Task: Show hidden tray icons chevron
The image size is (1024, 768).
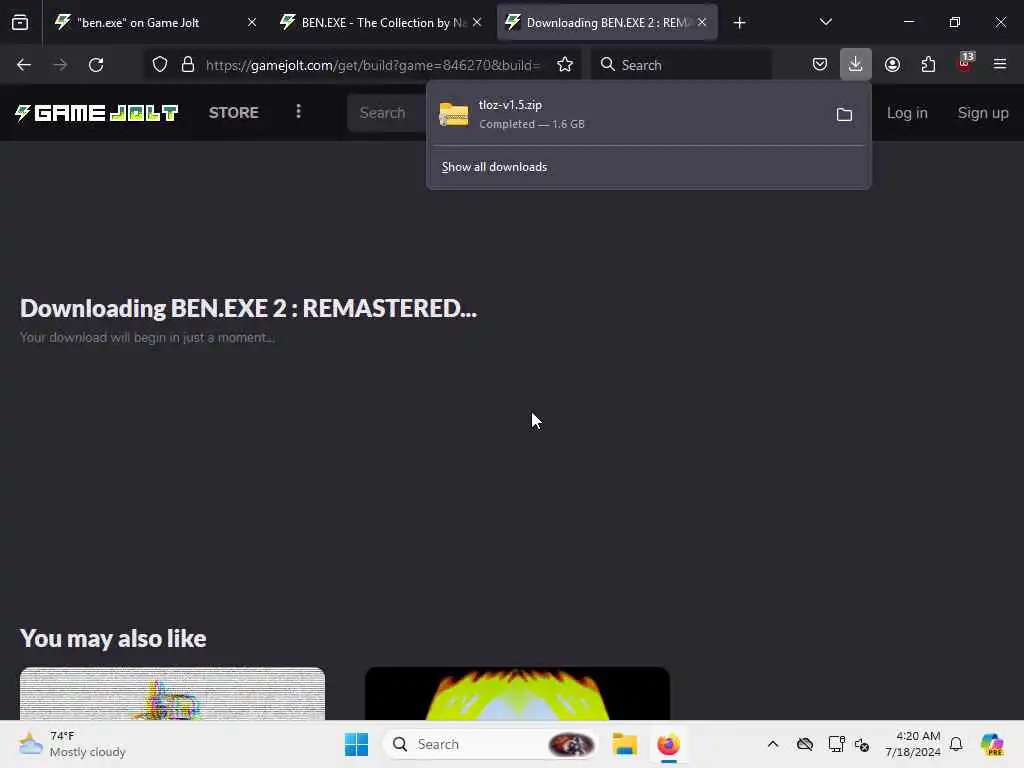Action: pos(773,744)
